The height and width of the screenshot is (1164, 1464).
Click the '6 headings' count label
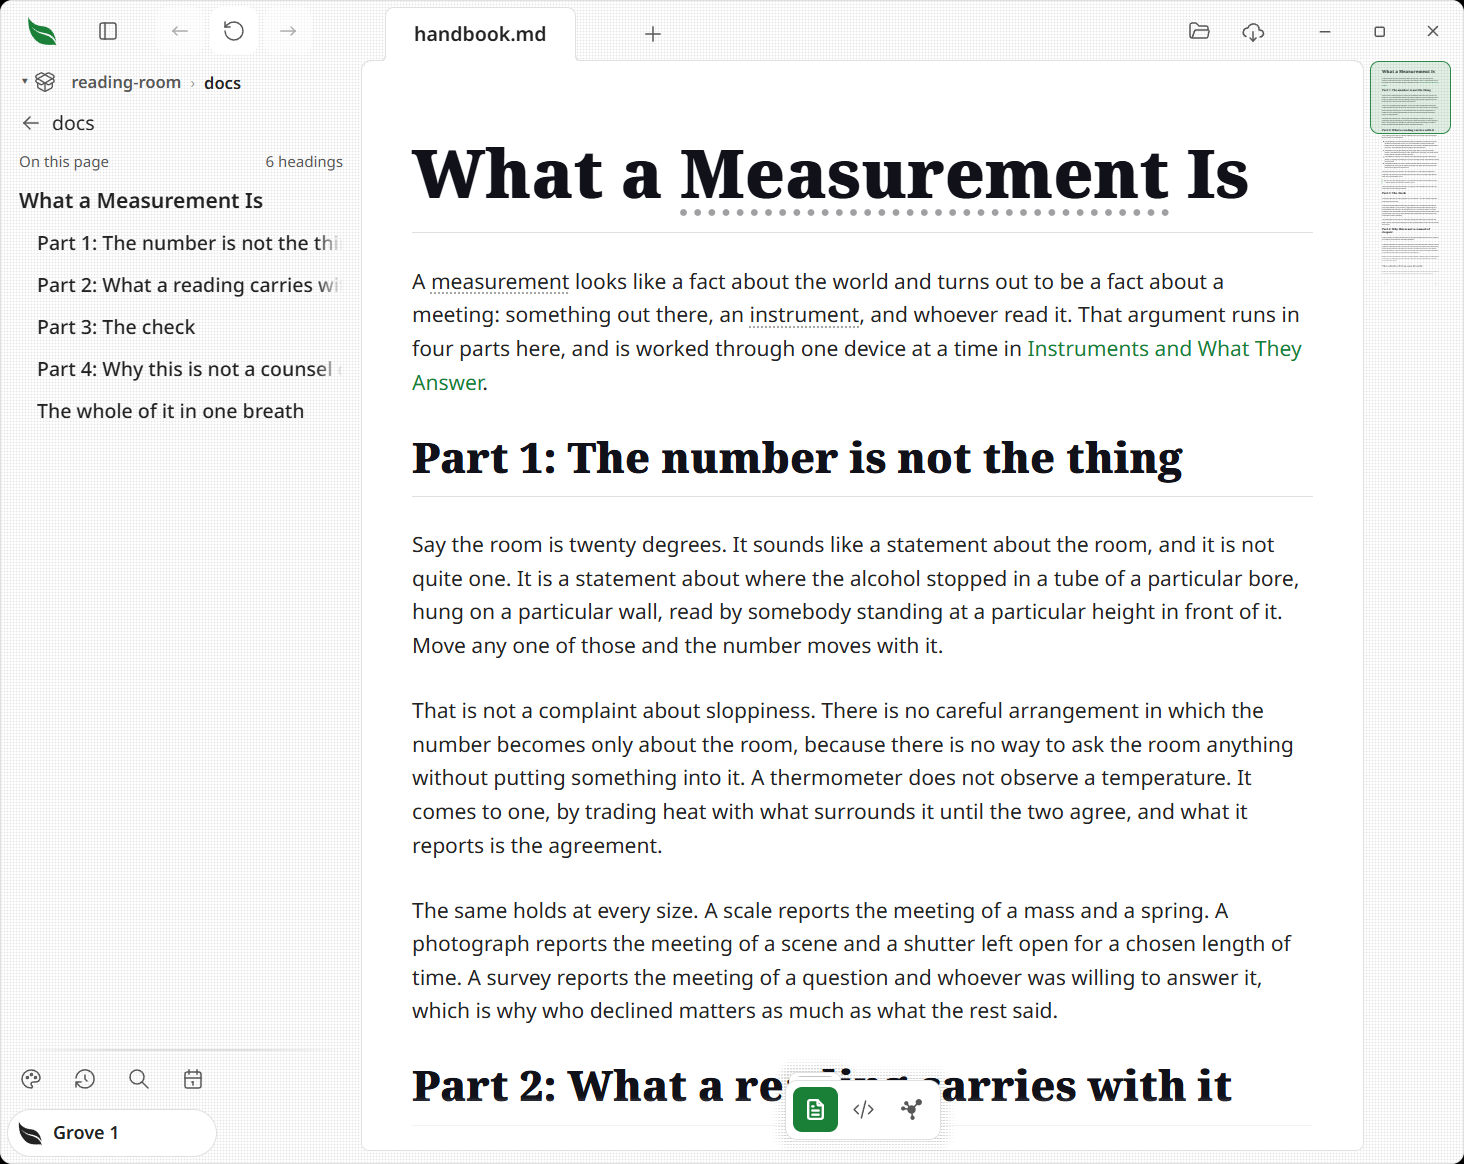tap(304, 162)
